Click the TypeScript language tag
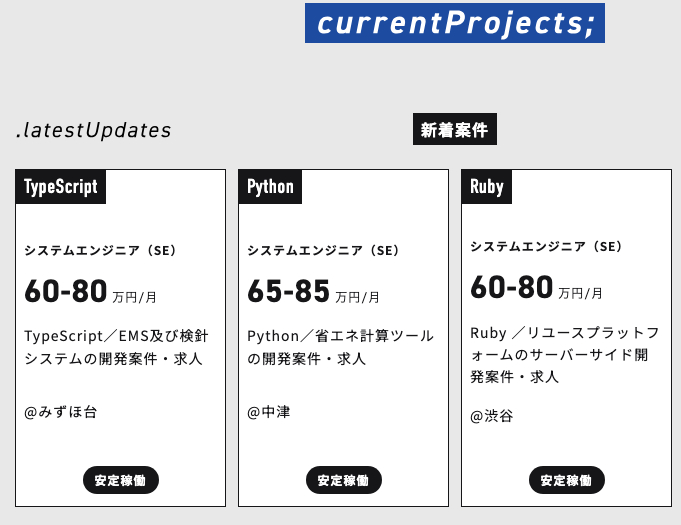This screenshot has width=681, height=525. 61,187
